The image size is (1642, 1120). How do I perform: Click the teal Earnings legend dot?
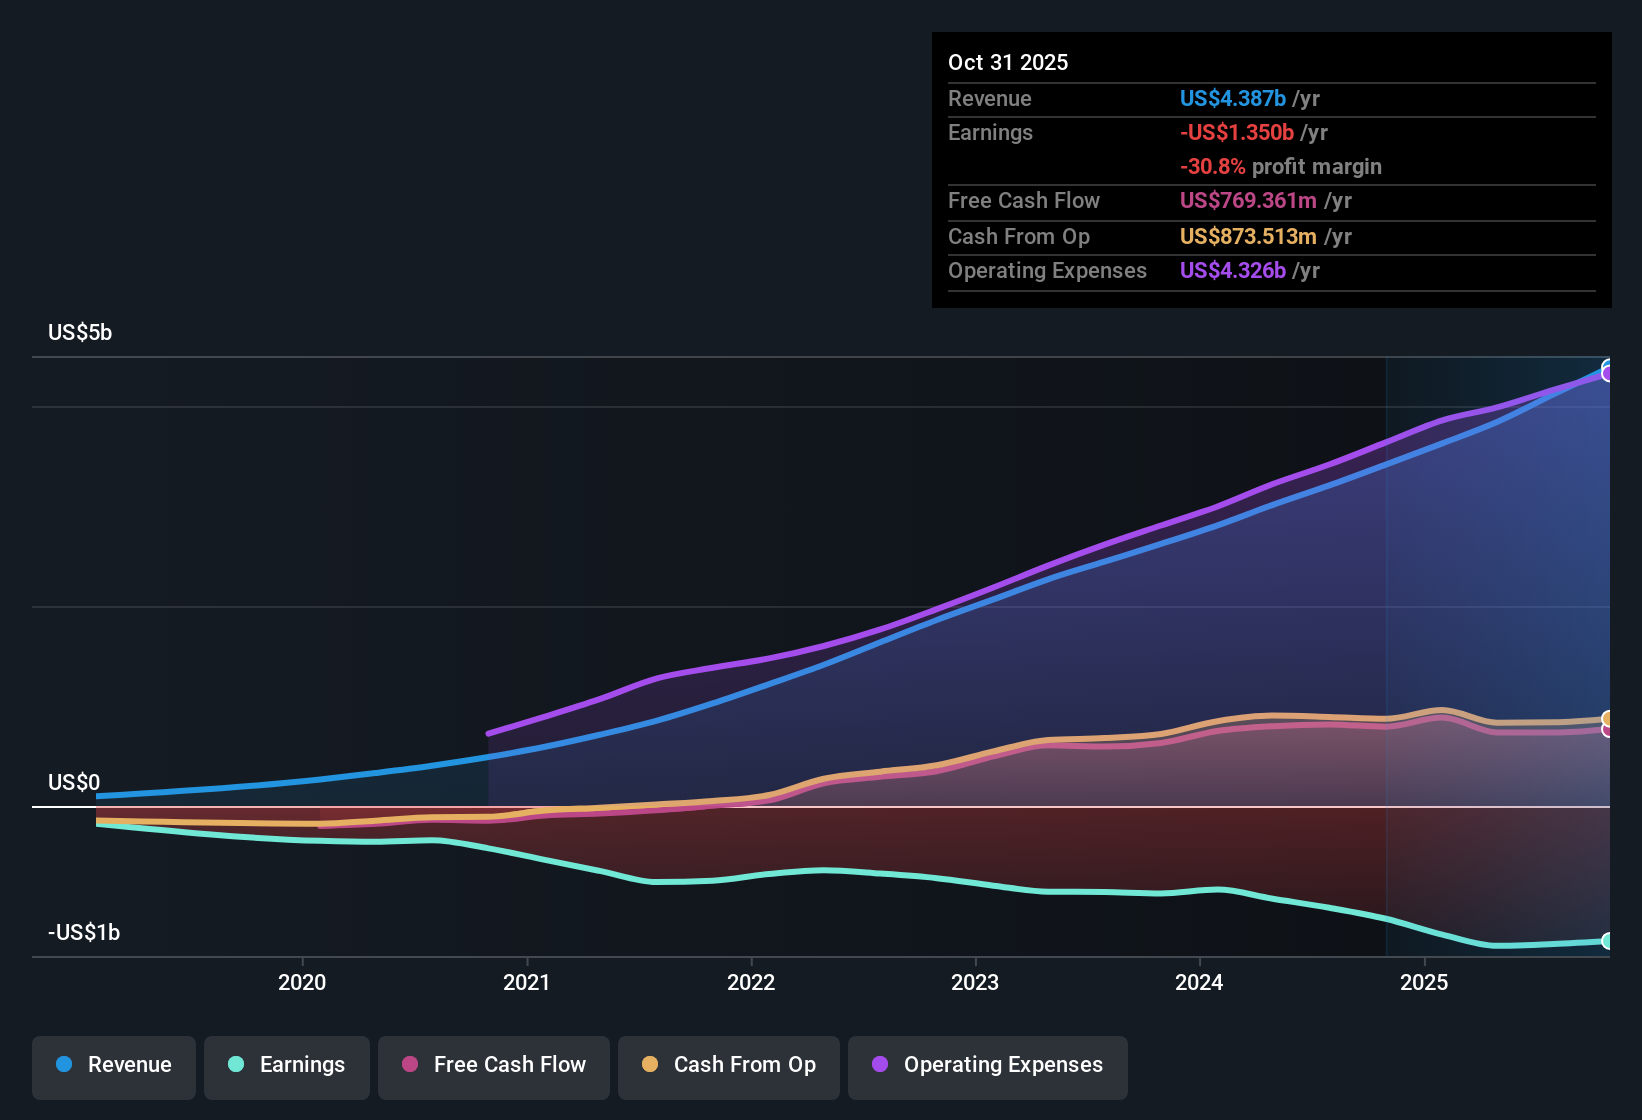tap(235, 1065)
